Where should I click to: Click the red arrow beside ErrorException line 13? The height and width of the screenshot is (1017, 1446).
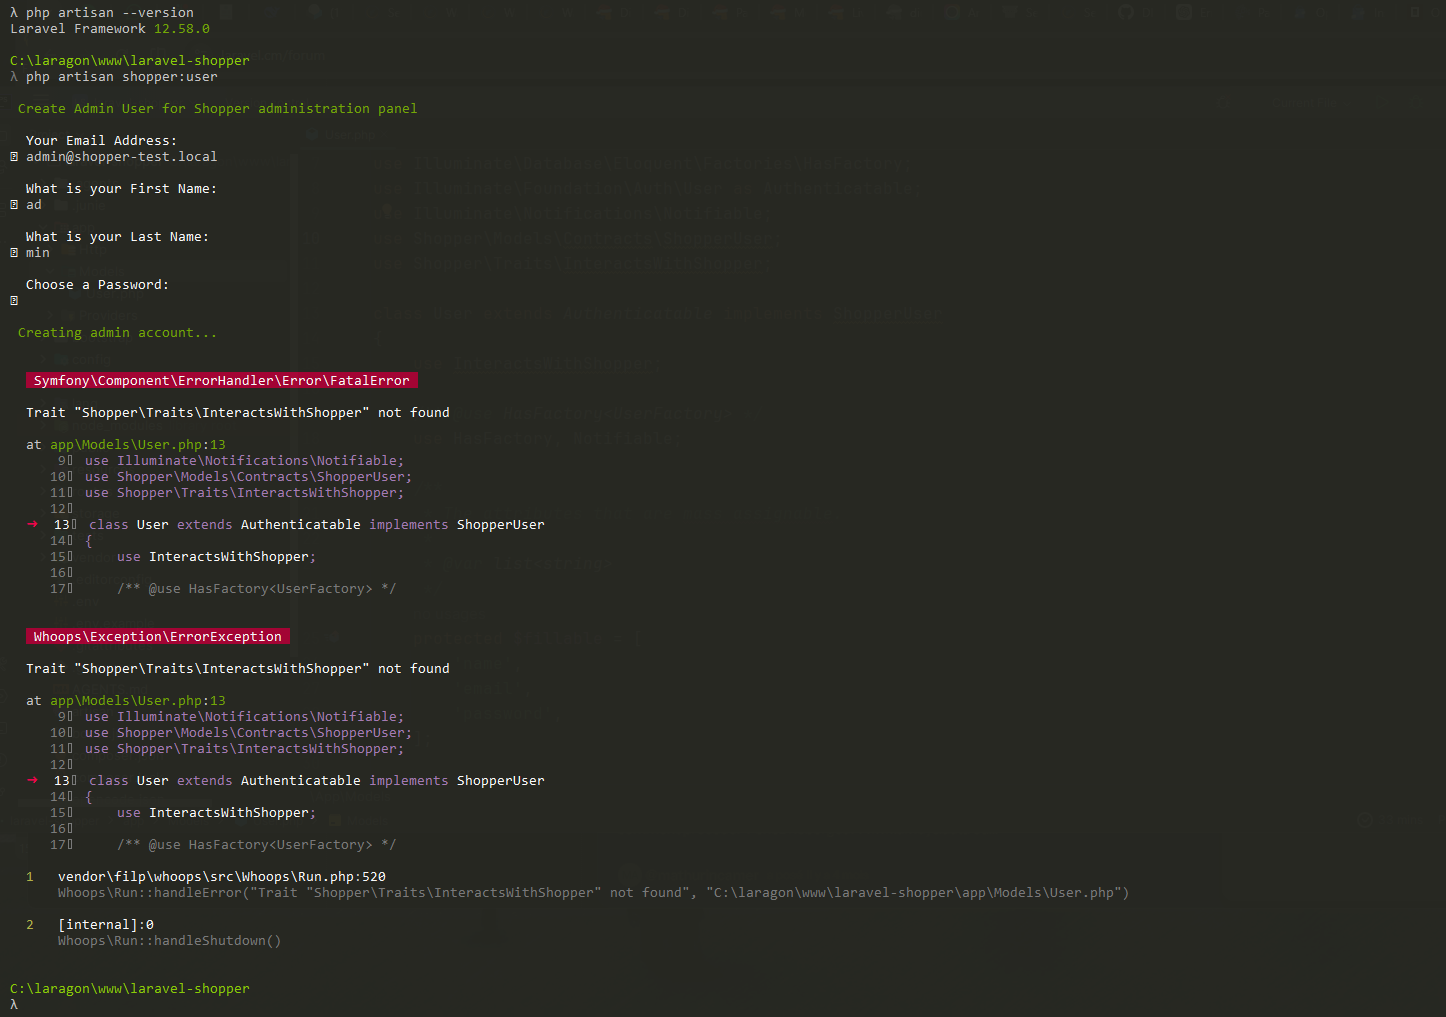coord(33,780)
